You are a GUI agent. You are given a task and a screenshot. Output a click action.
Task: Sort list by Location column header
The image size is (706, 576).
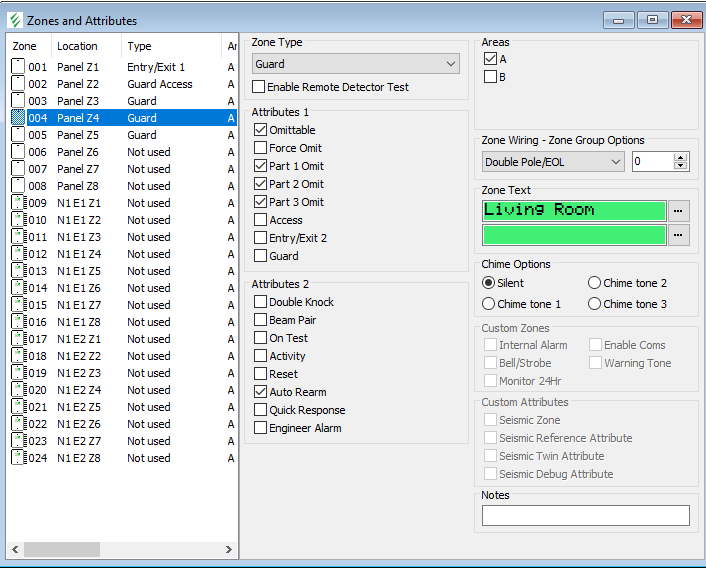[x=77, y=46]
